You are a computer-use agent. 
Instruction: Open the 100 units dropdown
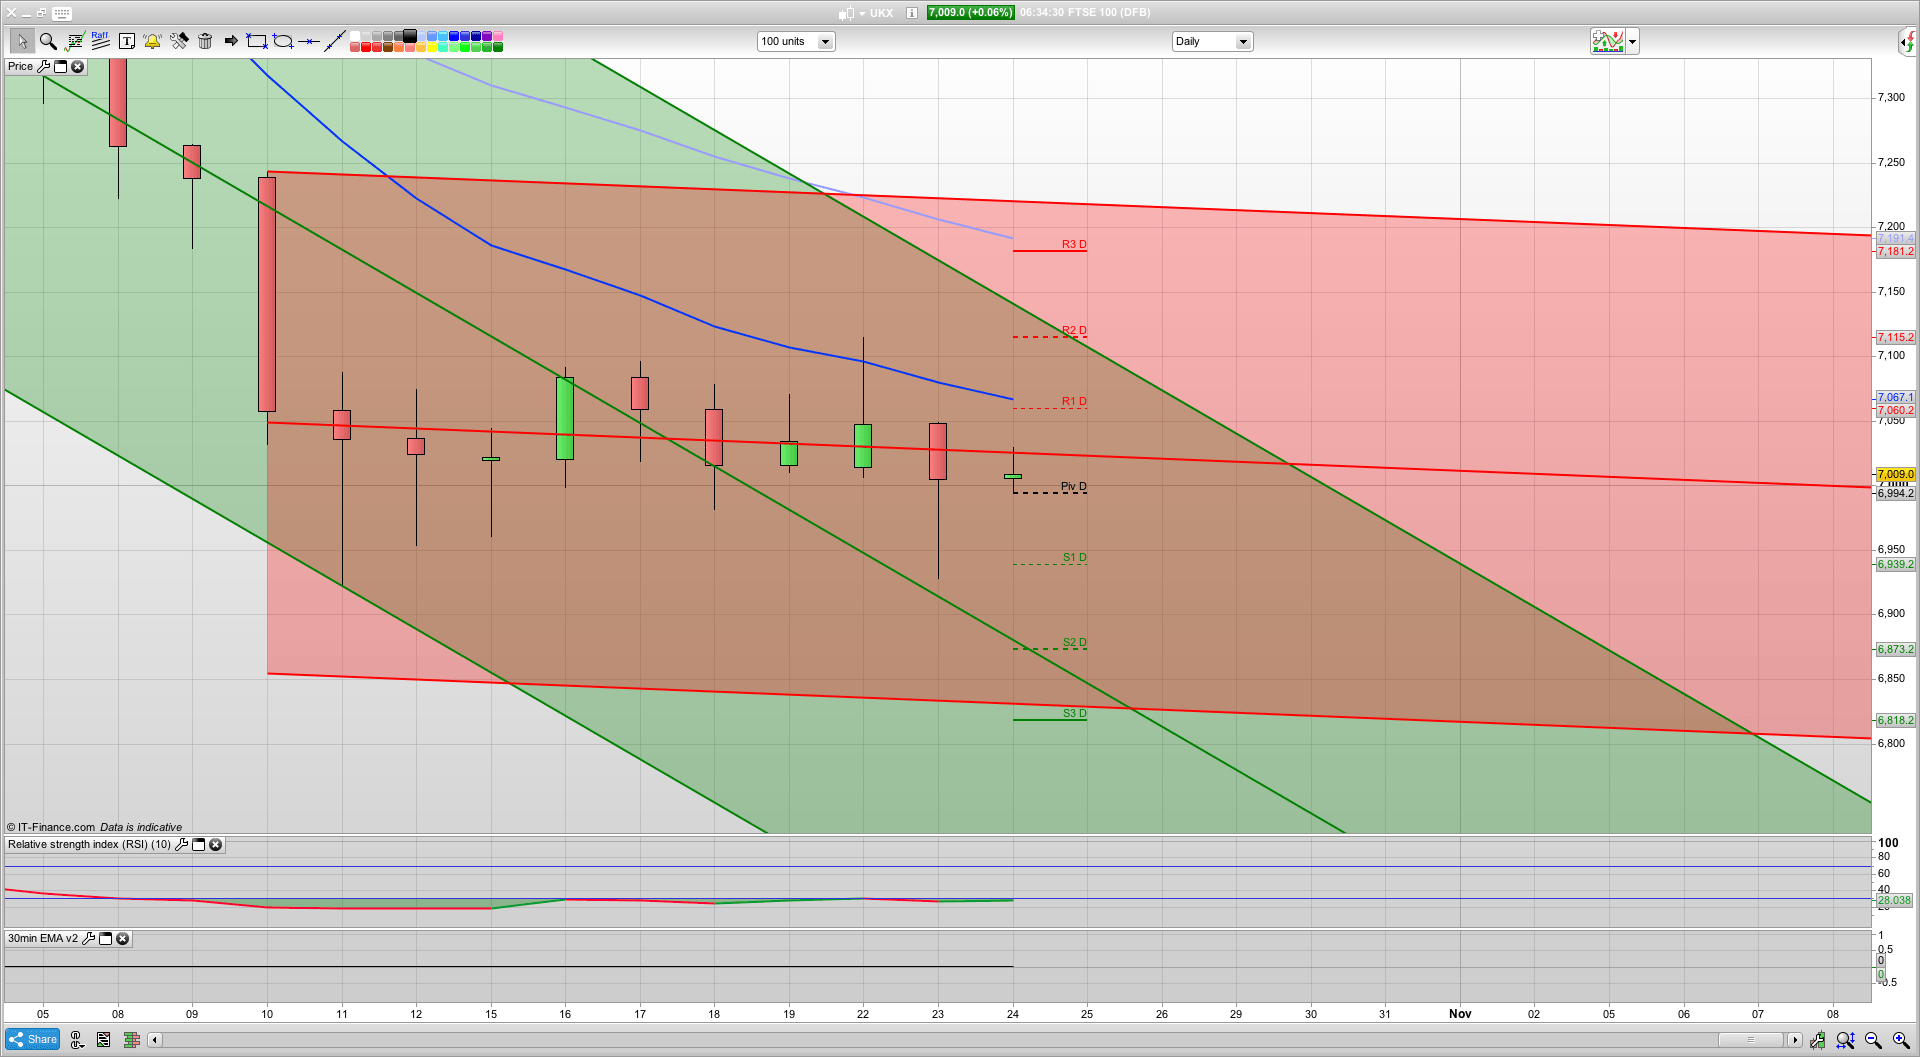pos(824,41)
